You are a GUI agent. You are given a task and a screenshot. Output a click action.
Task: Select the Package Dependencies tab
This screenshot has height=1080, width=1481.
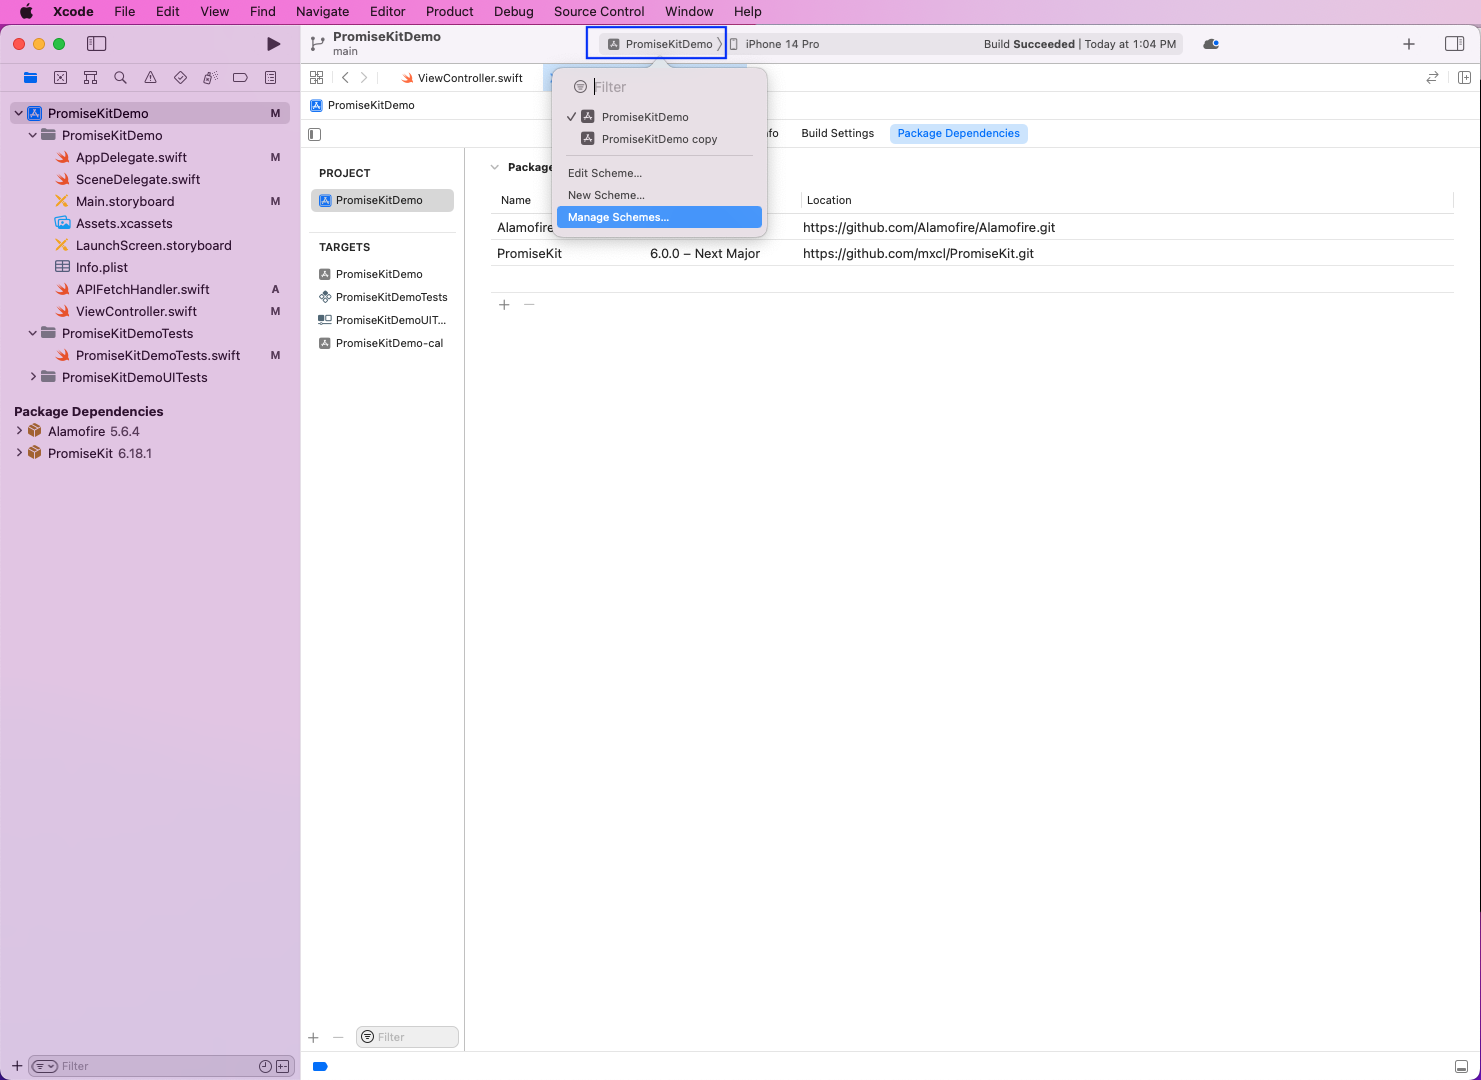(958, 133)
